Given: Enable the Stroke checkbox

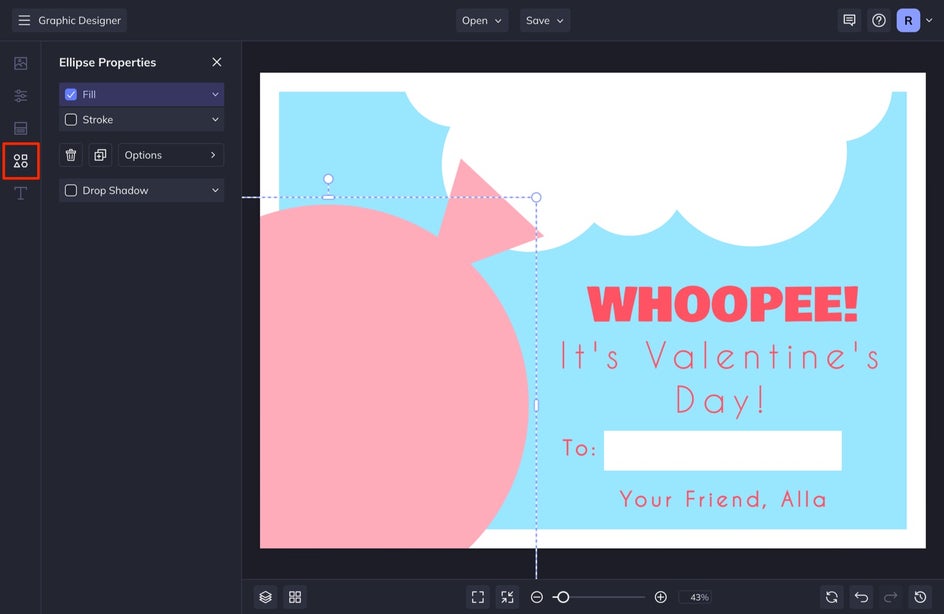Looking at the screenshot, I should pyautogui.click(x=71, y=120).
